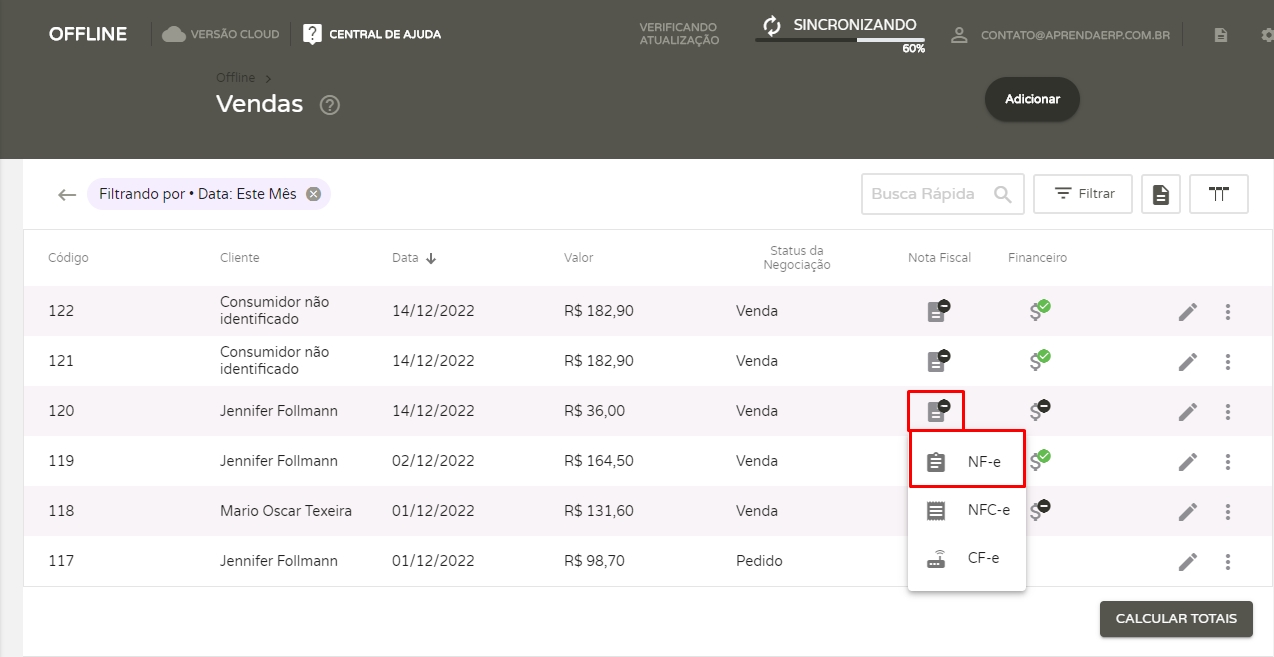
Task: Select CF-e option in menu
Action: 966,558
